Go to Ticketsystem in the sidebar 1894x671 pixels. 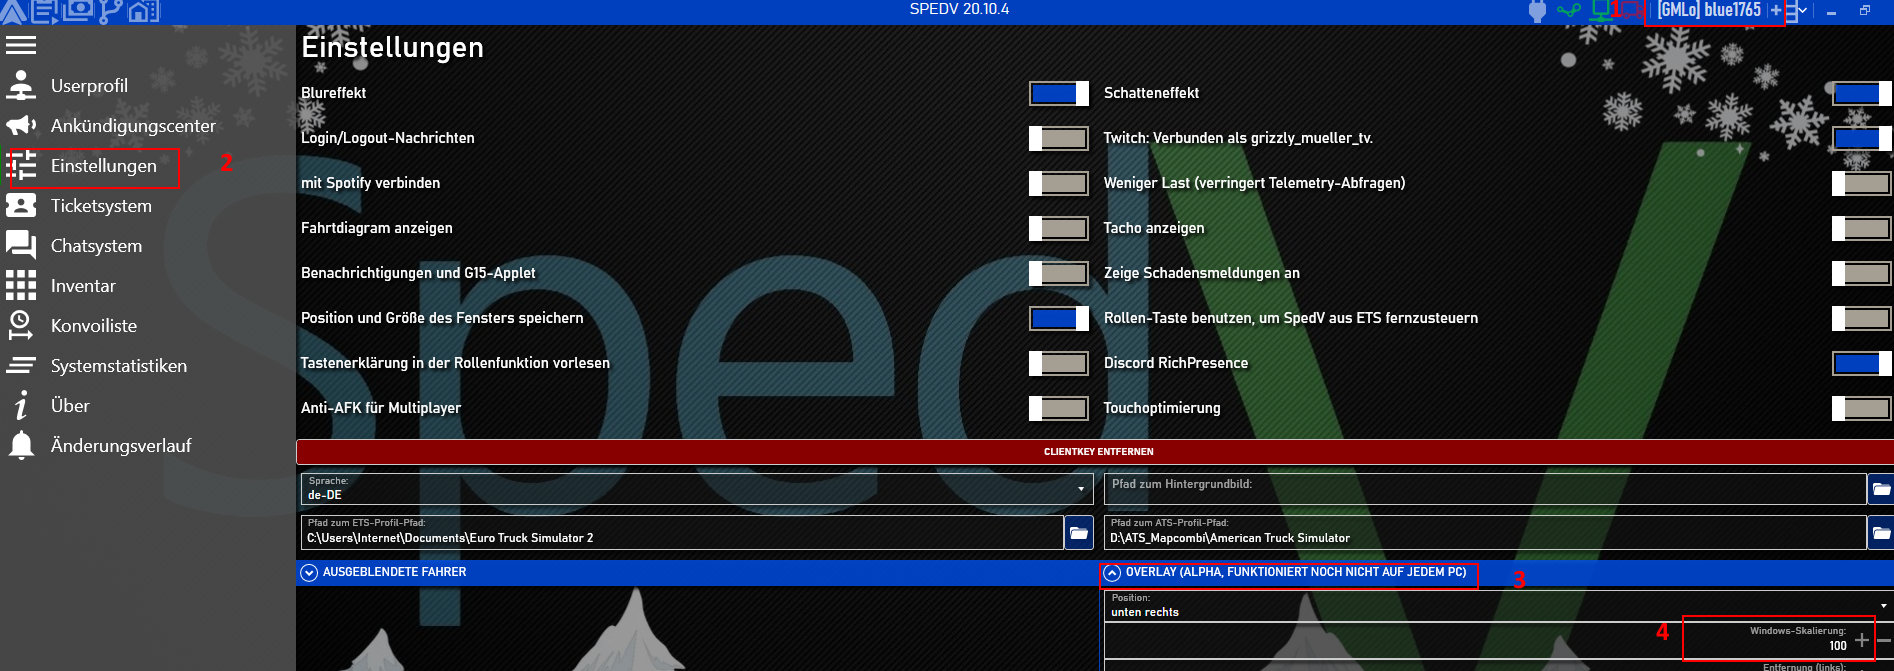[101, 206]
